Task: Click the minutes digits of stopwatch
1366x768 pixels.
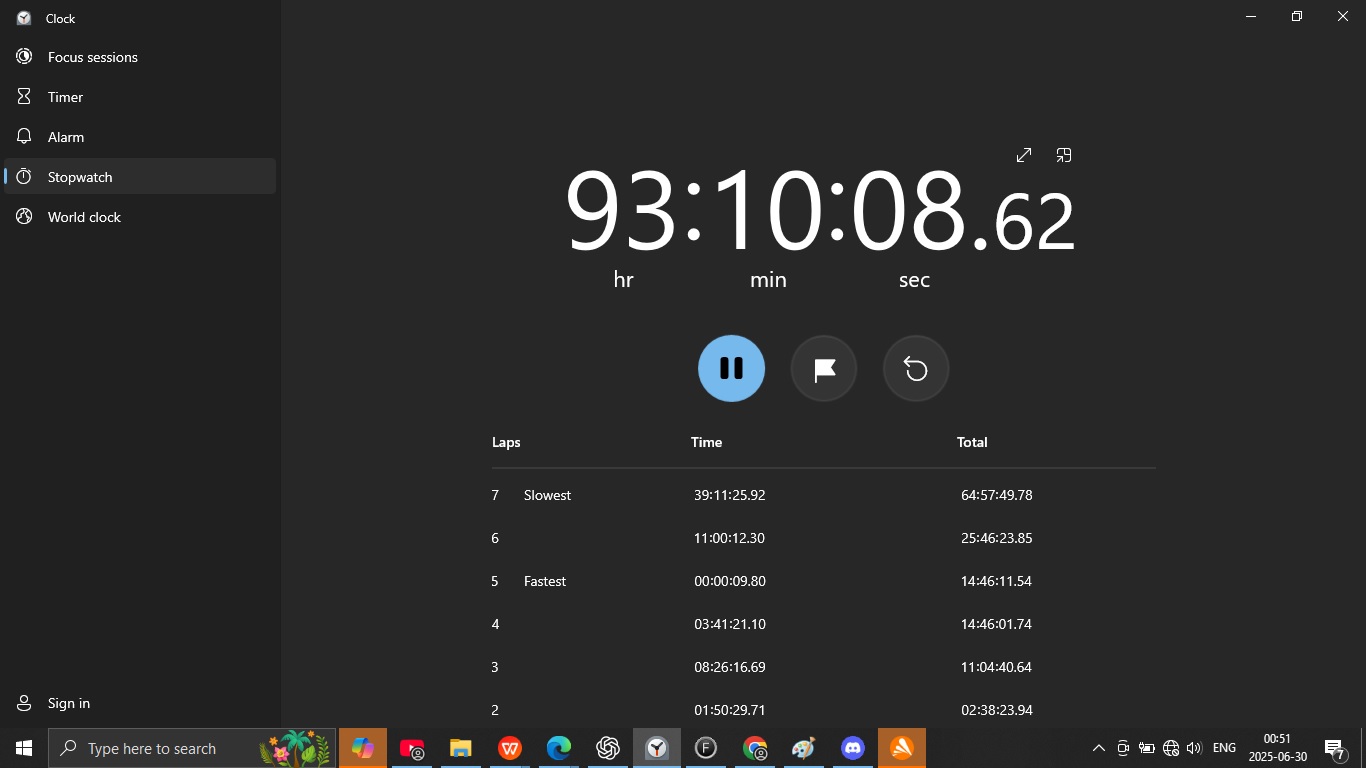Action: pyautogui.click(x=767, y=211)
